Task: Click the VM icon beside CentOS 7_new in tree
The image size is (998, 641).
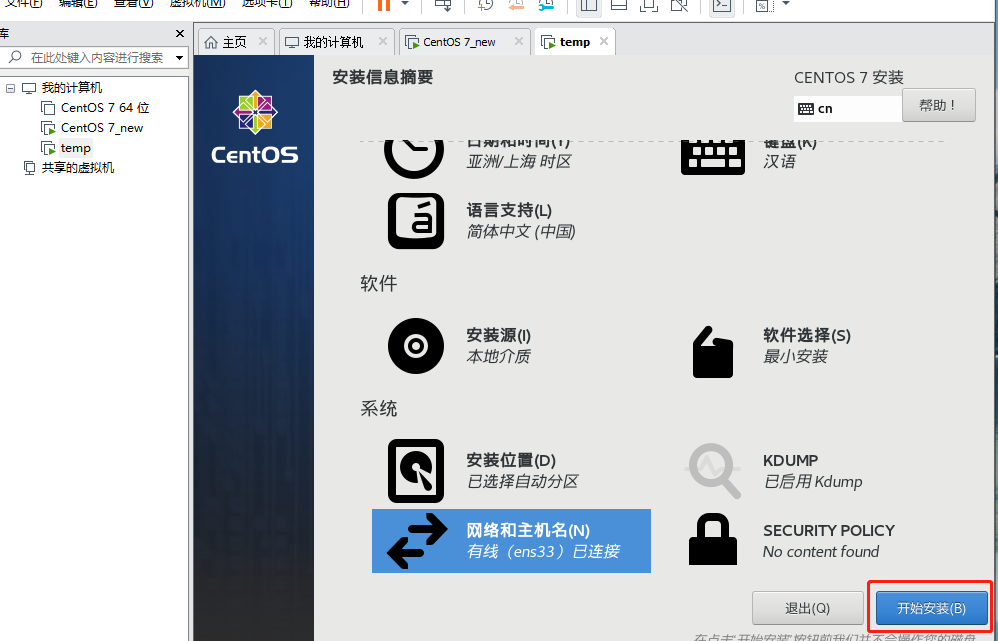Action: click(48, 128)
